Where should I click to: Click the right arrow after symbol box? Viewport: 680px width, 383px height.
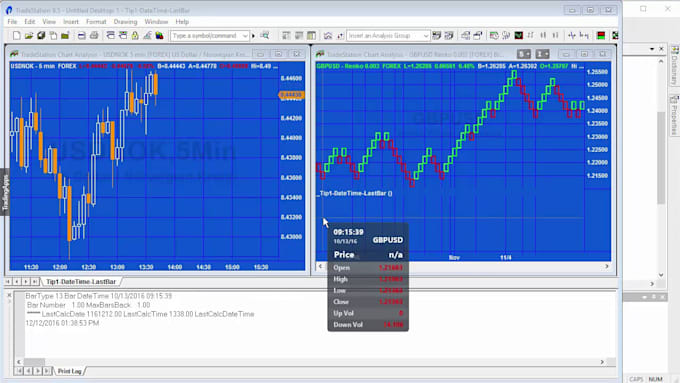tap(254, 36)
